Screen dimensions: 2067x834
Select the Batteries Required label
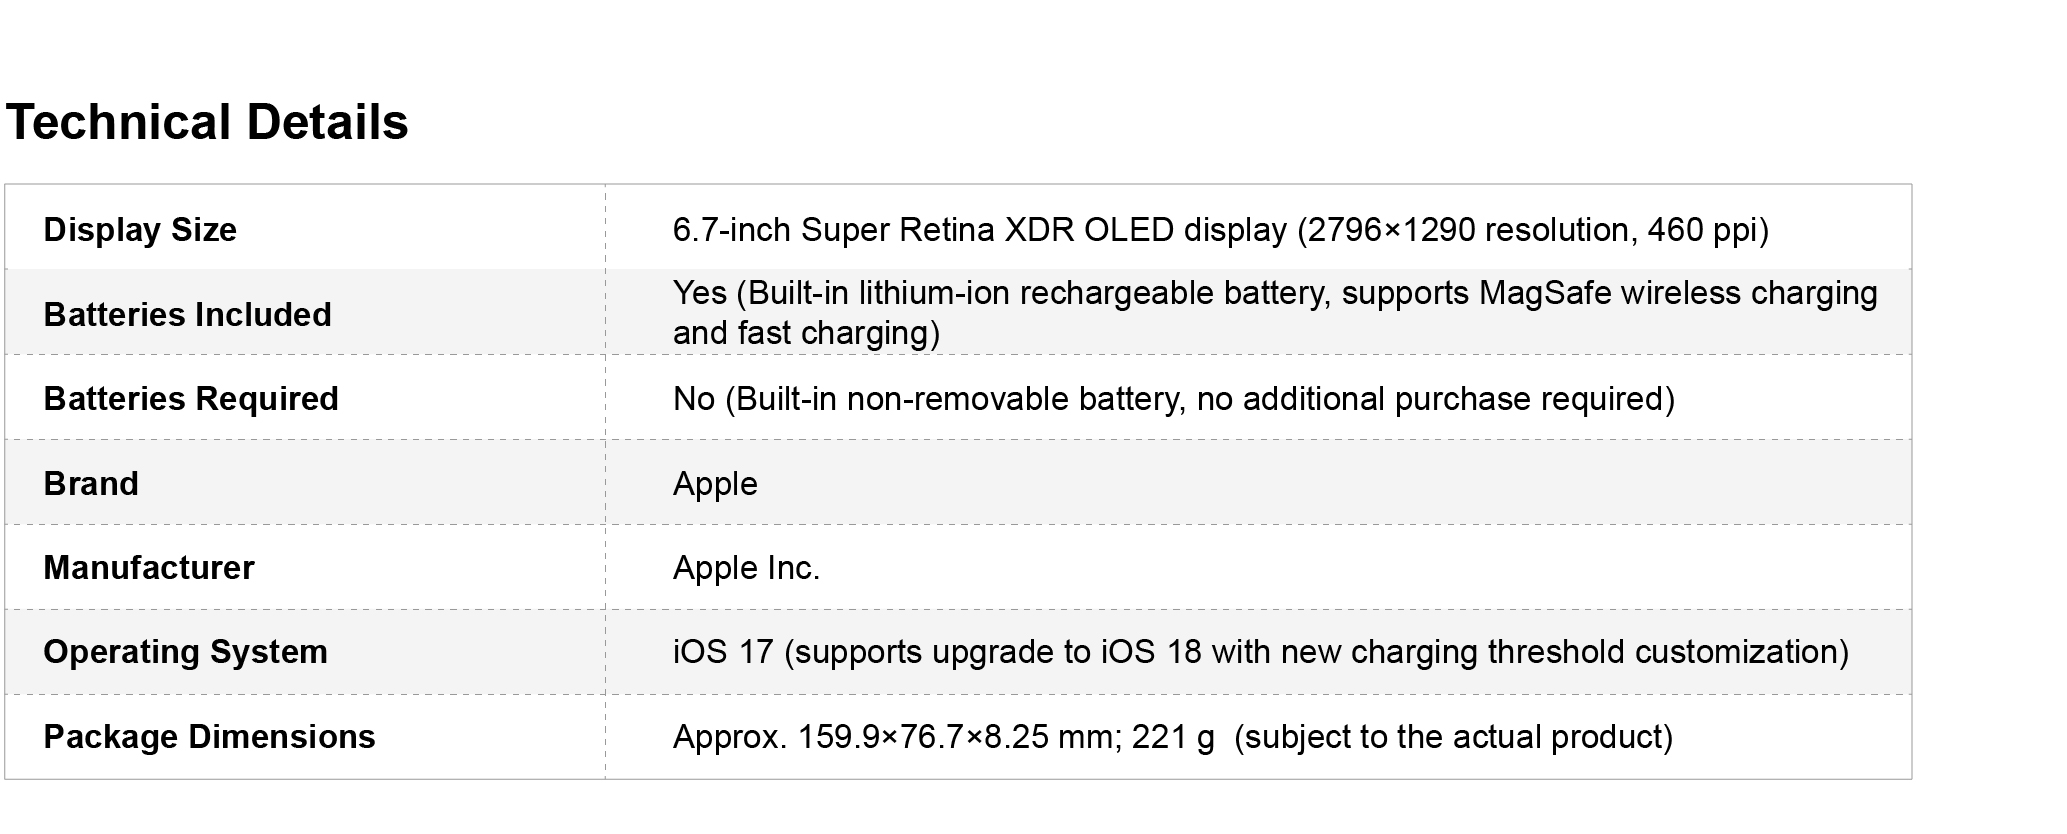coord(191,399)
